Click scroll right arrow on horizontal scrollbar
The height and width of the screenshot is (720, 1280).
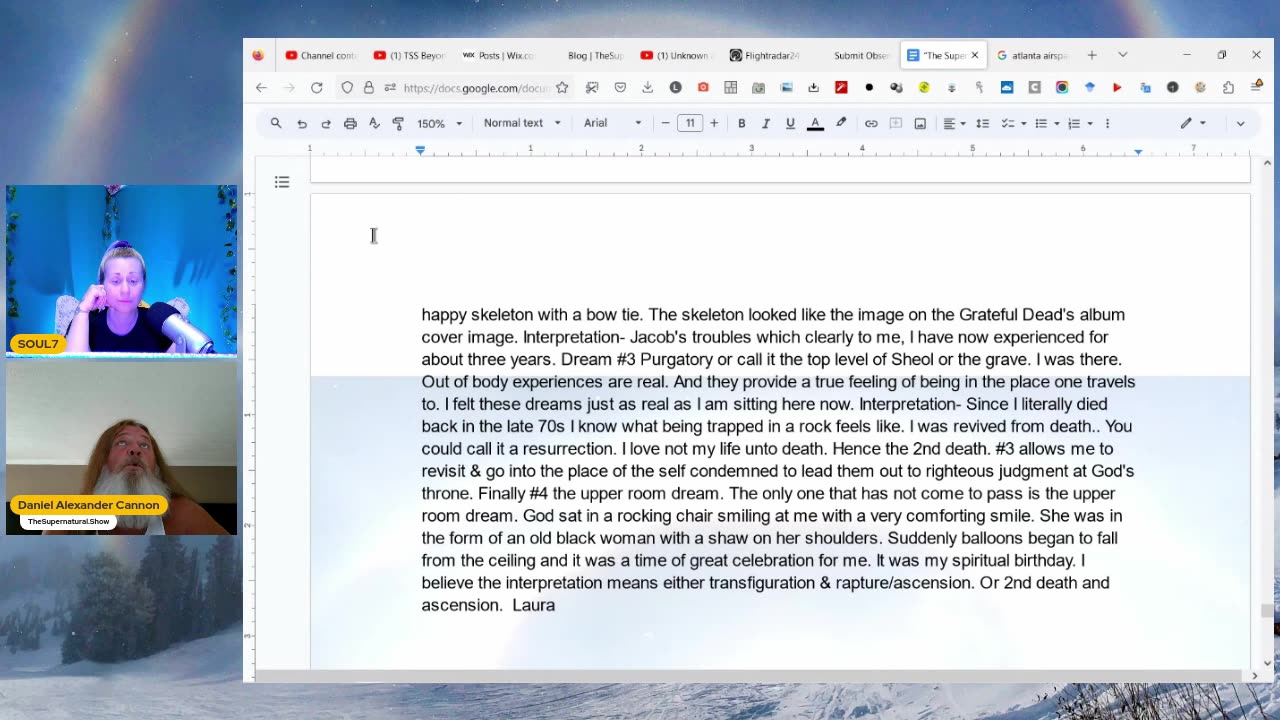coord(1255,676)
